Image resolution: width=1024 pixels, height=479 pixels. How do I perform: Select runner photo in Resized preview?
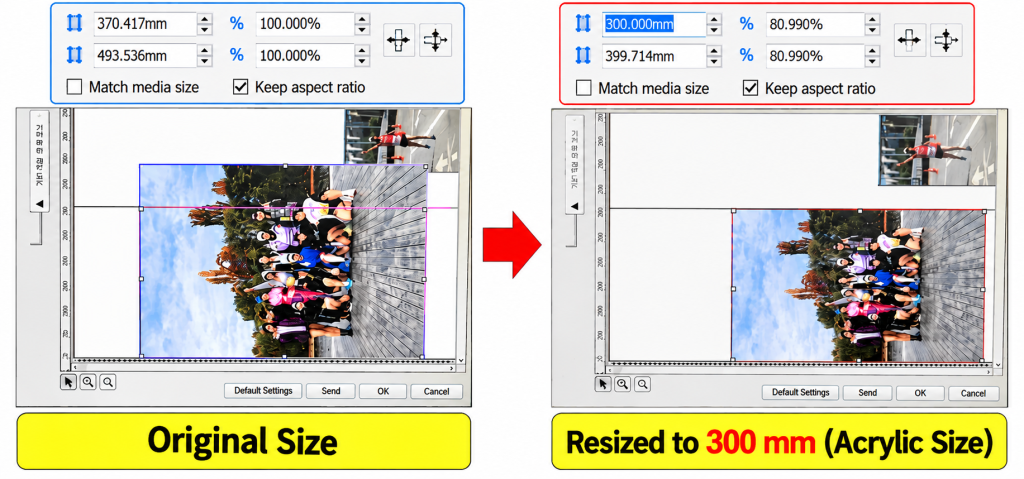(937, 151)
